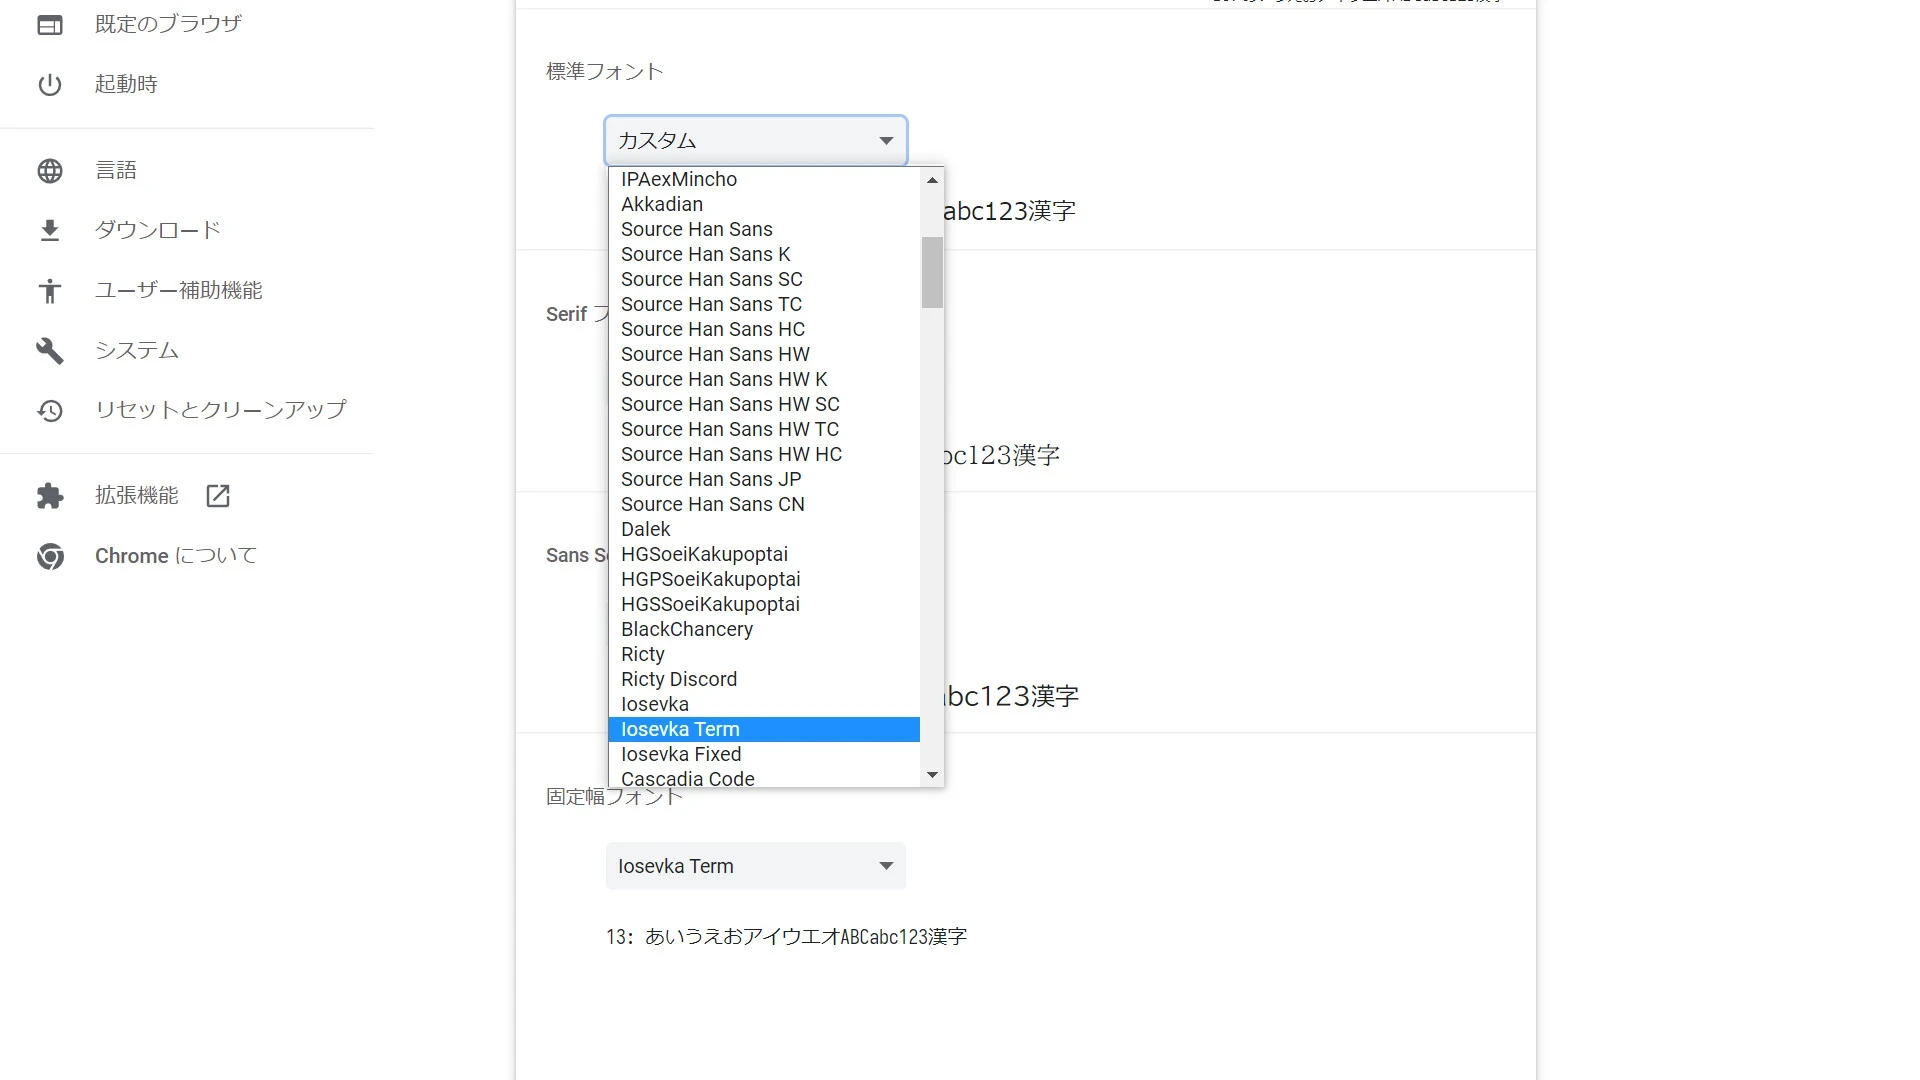
Task: Open 拡張機能 page link
Action: point(137,495)
